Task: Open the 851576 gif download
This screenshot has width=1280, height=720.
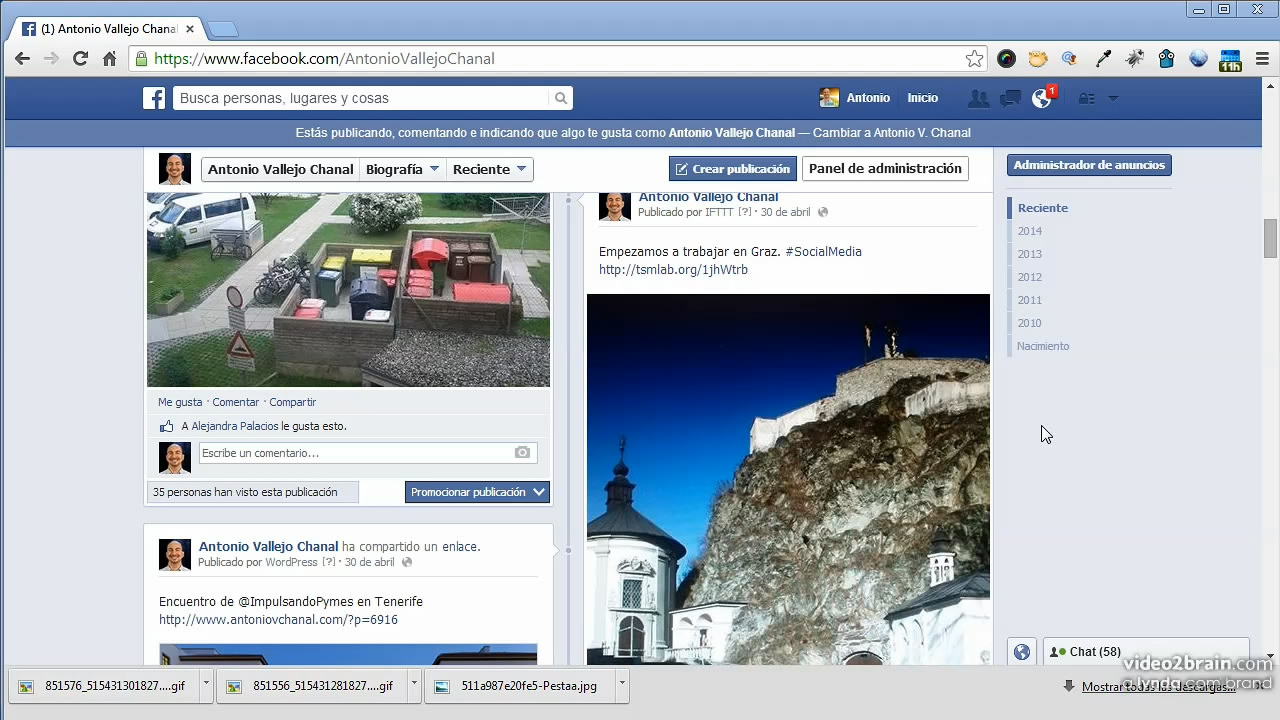Action: (104, 686)
